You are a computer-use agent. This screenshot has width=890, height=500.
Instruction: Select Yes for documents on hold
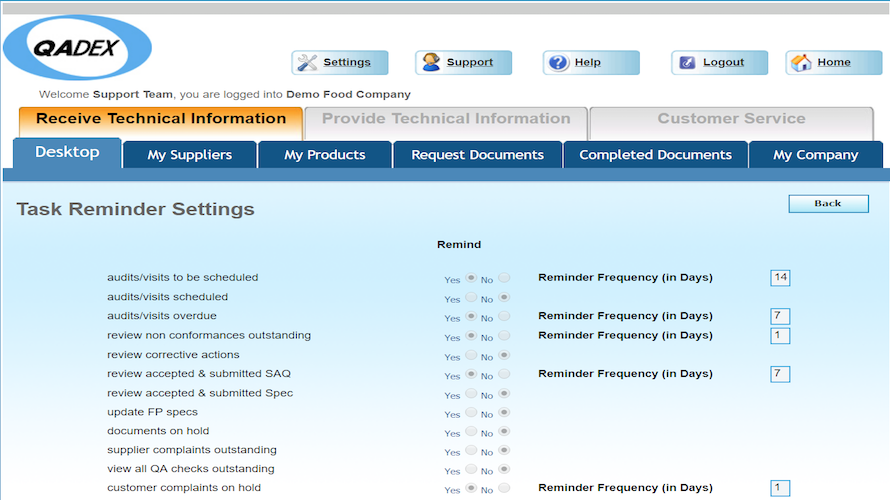[x=471, y=431]
